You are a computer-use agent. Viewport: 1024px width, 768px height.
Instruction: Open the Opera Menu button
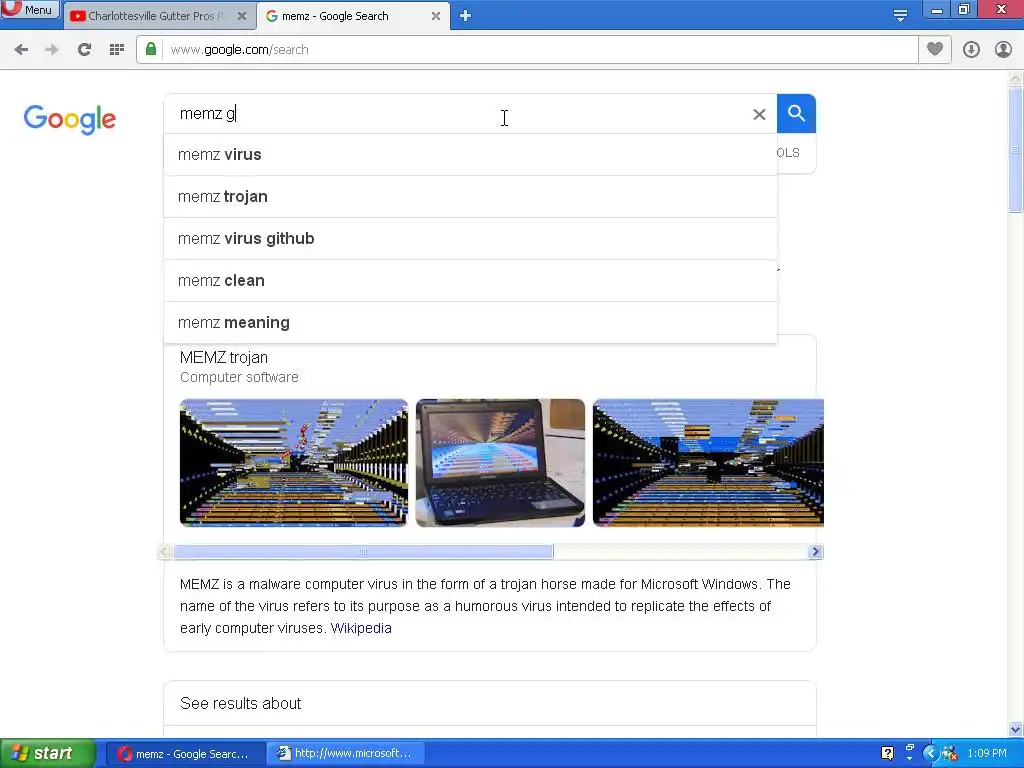[30, 9]
